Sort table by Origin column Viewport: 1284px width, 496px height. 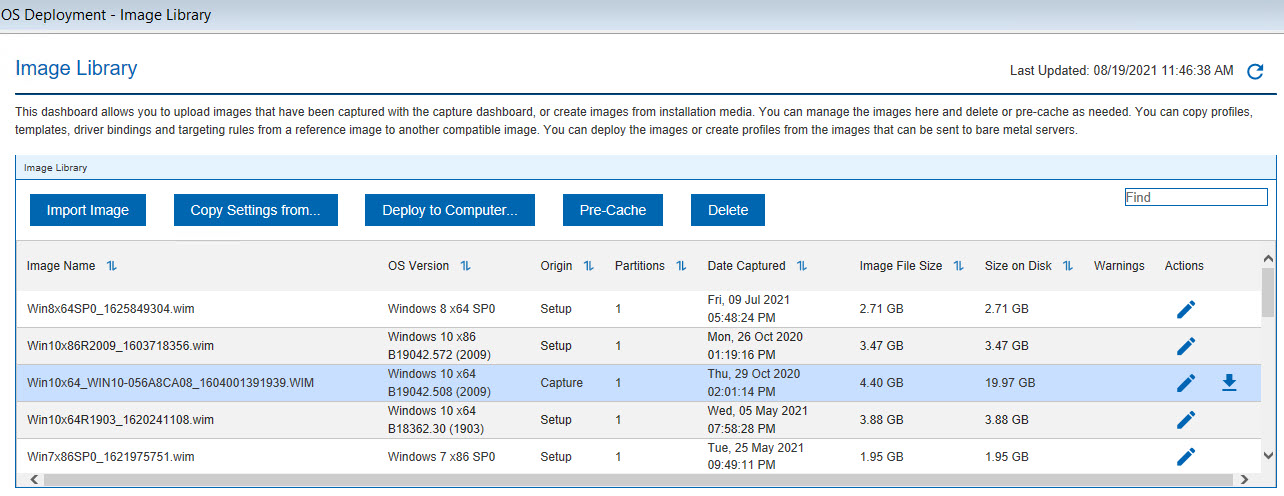click(589, 266)
